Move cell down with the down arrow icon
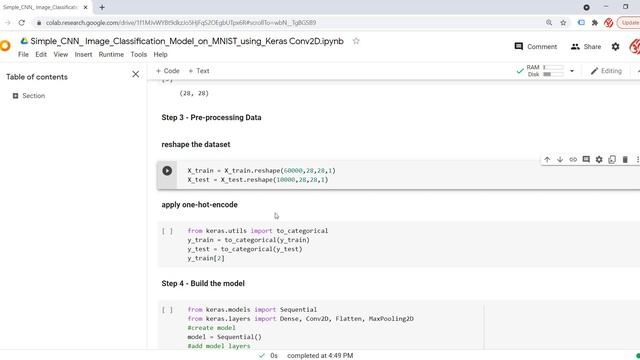Screen dimensions: 640x360 click(560, 160)
